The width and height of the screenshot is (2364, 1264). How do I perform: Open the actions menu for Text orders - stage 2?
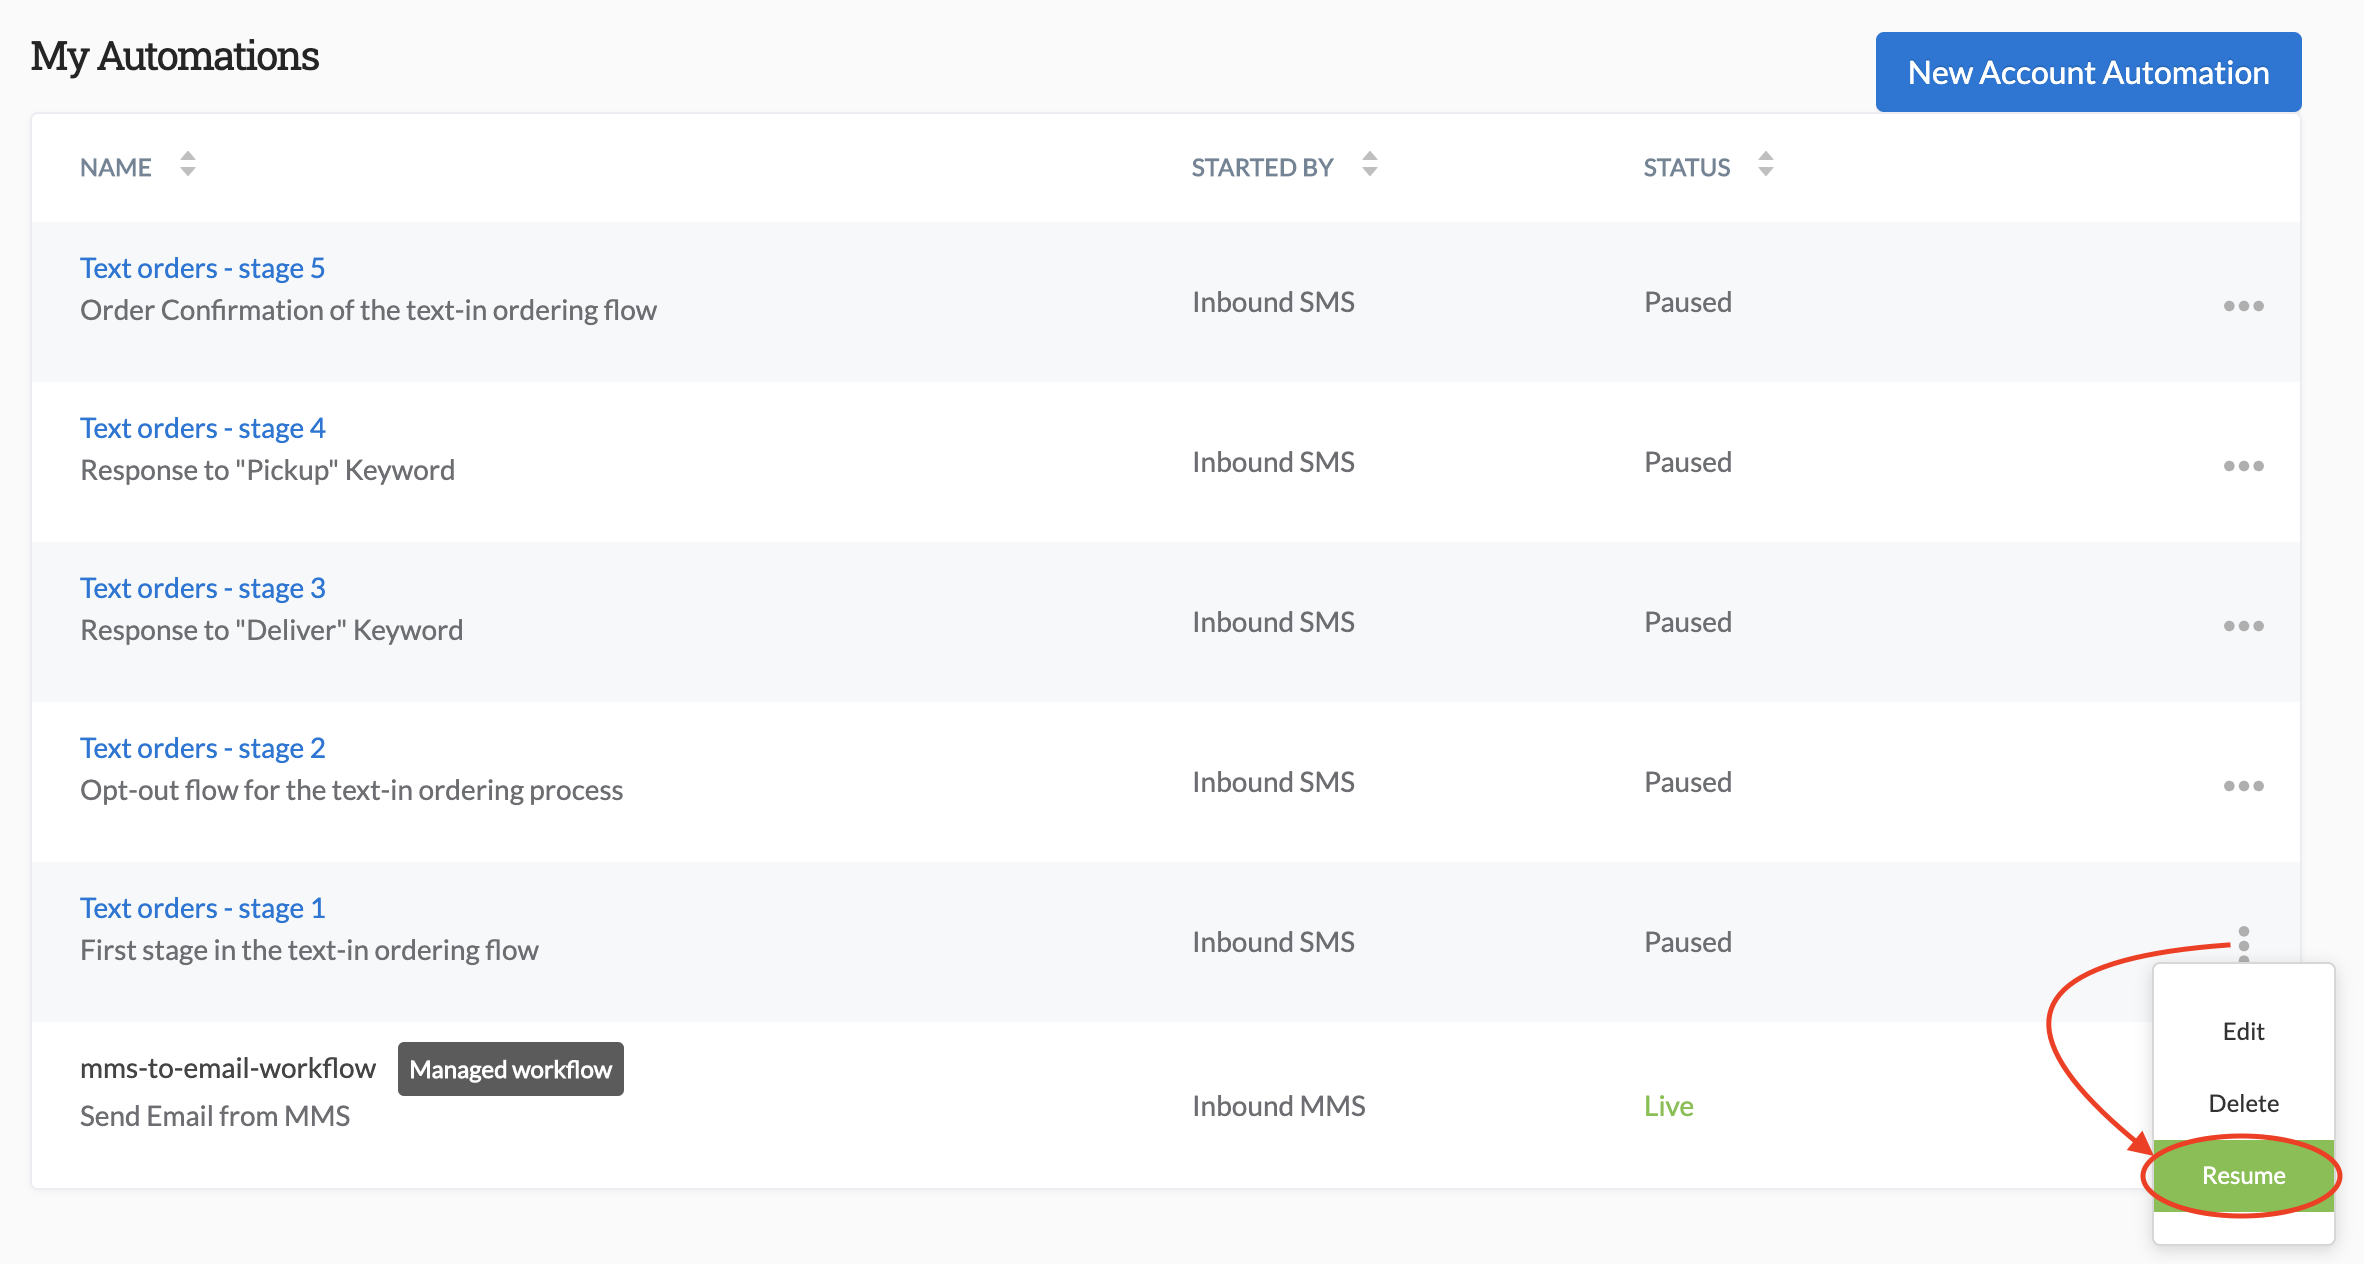pyautogui.click(x=2243, y=786)
